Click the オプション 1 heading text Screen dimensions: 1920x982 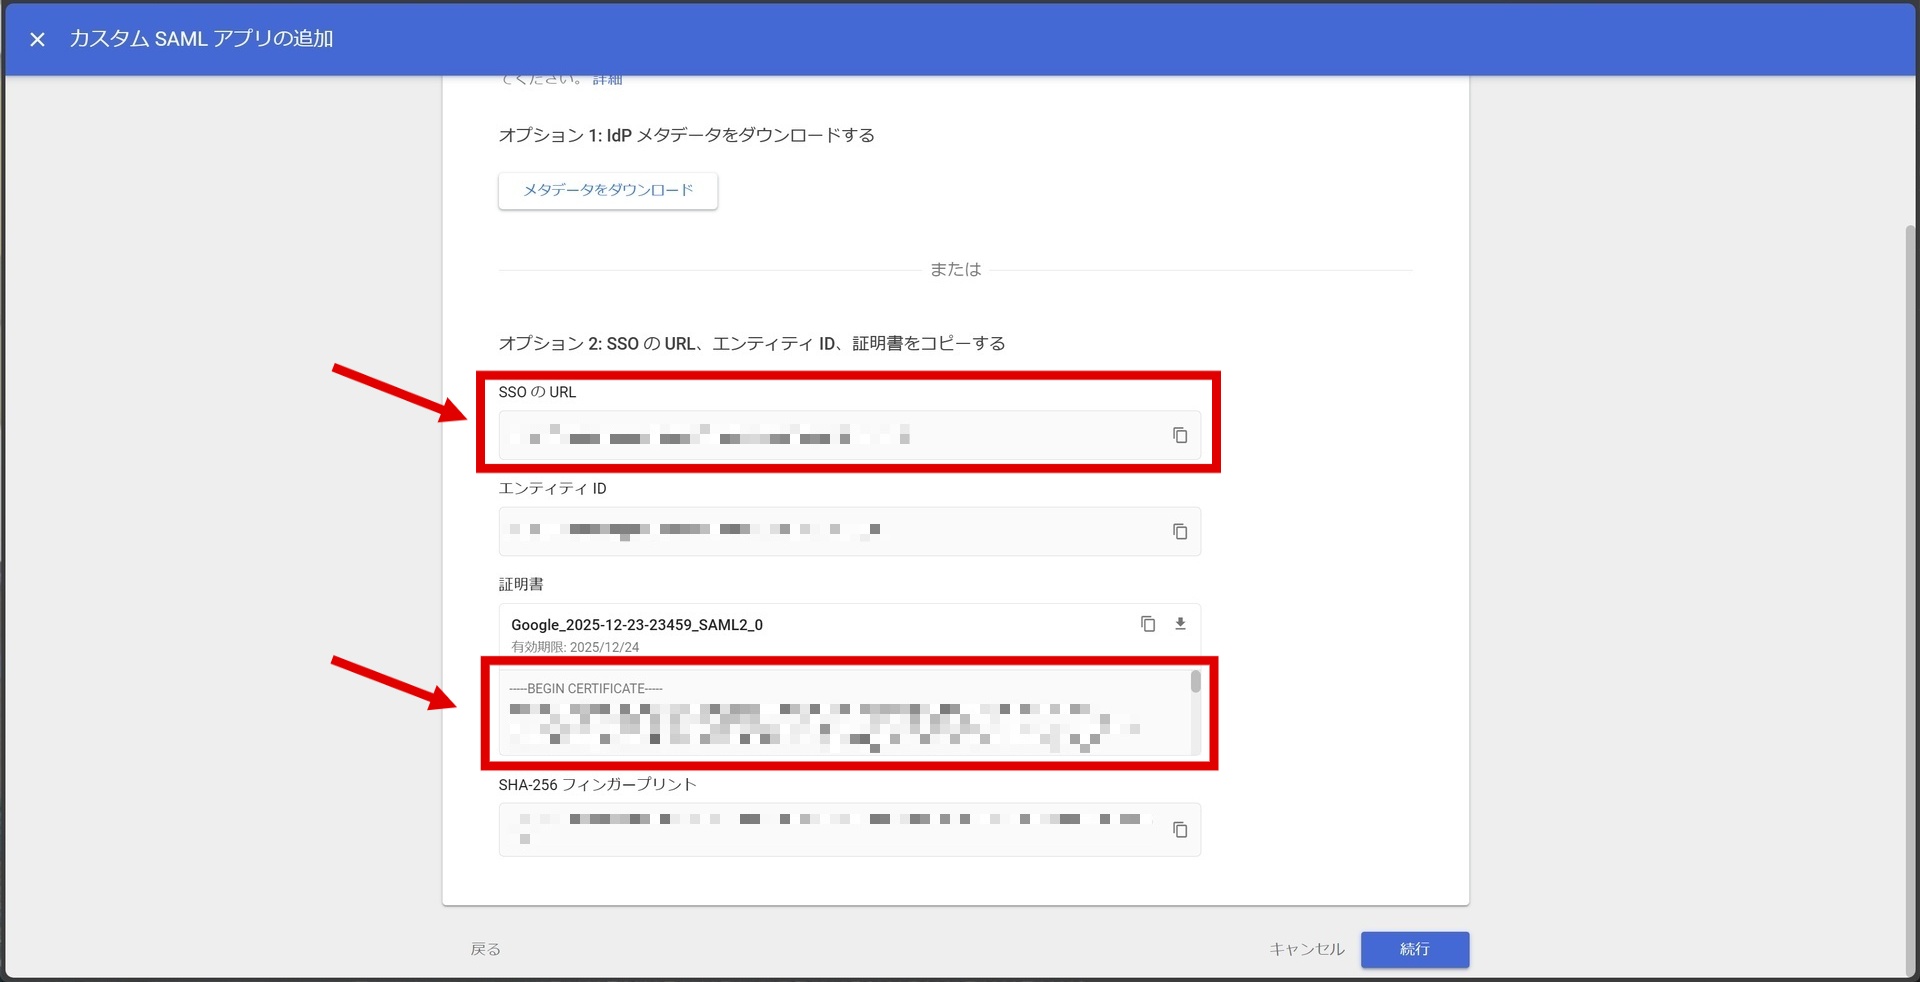pos(687,135)
